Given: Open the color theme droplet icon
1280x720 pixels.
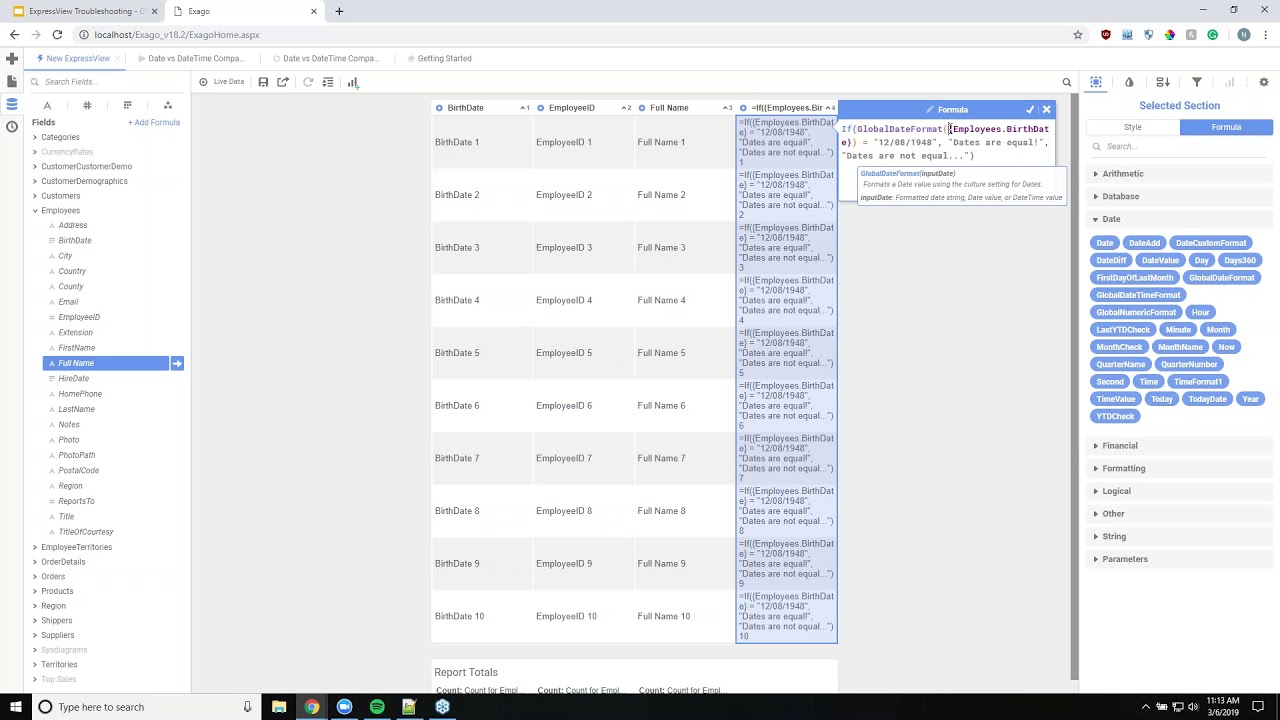Looking at the screenshot, I should point(1129,82).
